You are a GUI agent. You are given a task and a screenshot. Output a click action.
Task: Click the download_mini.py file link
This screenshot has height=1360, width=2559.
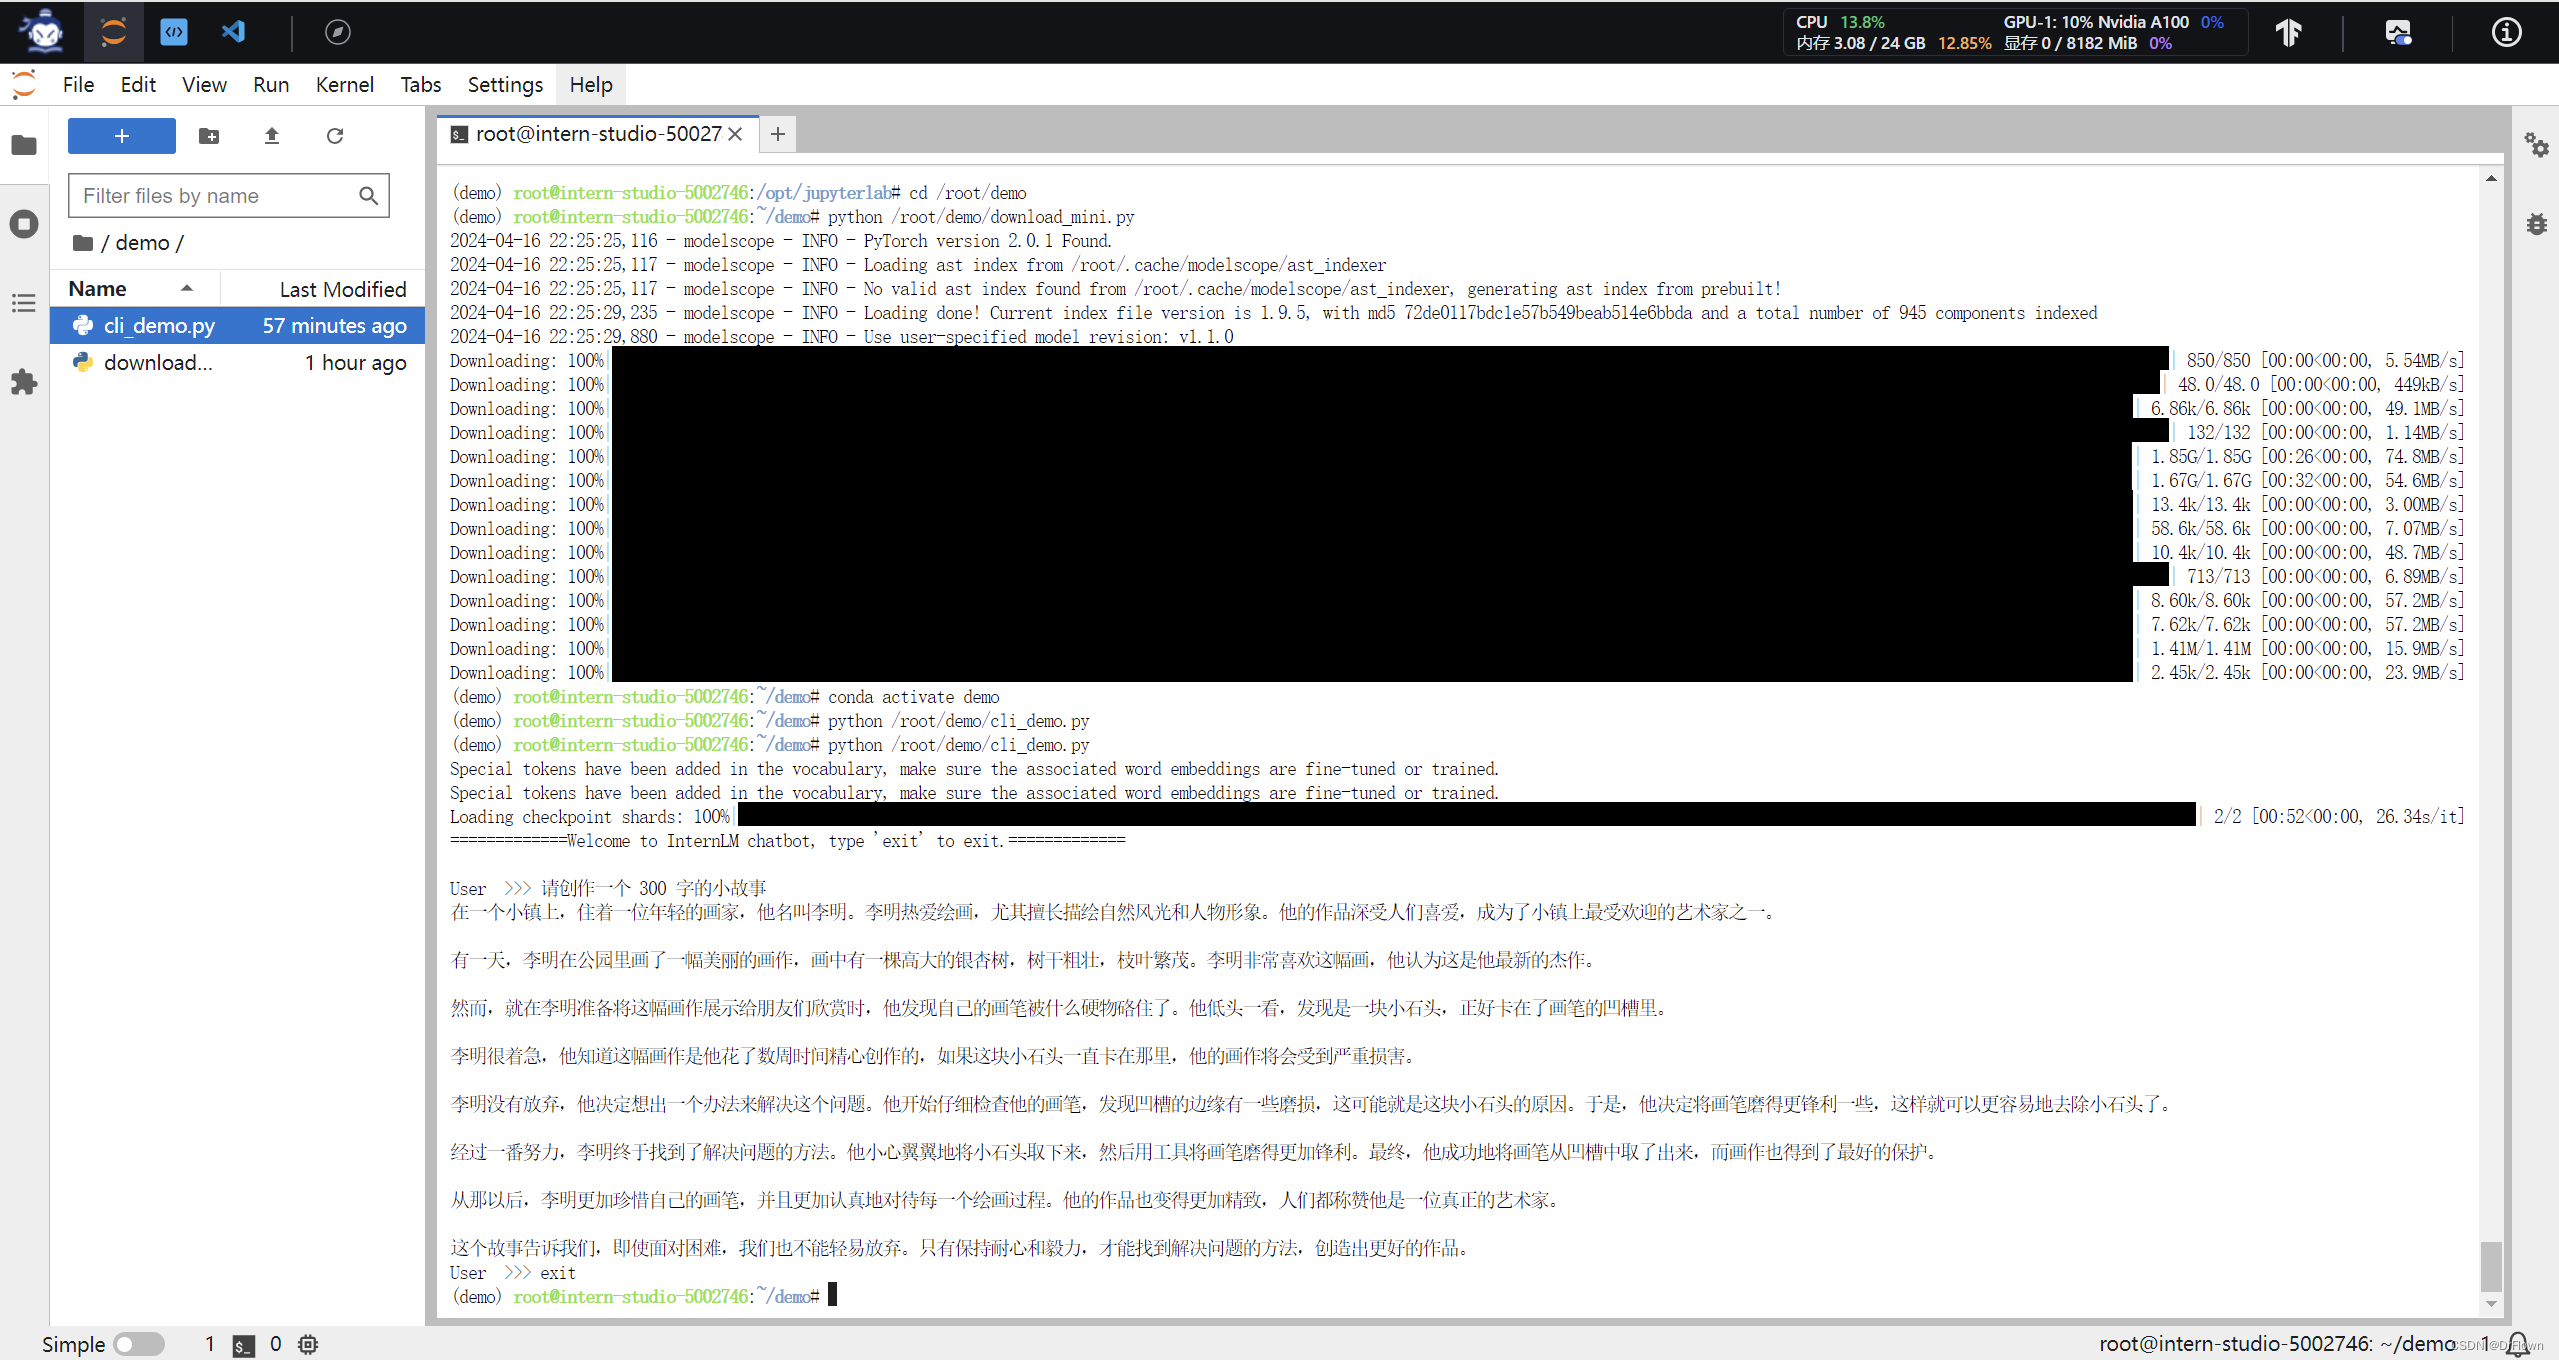156,362
